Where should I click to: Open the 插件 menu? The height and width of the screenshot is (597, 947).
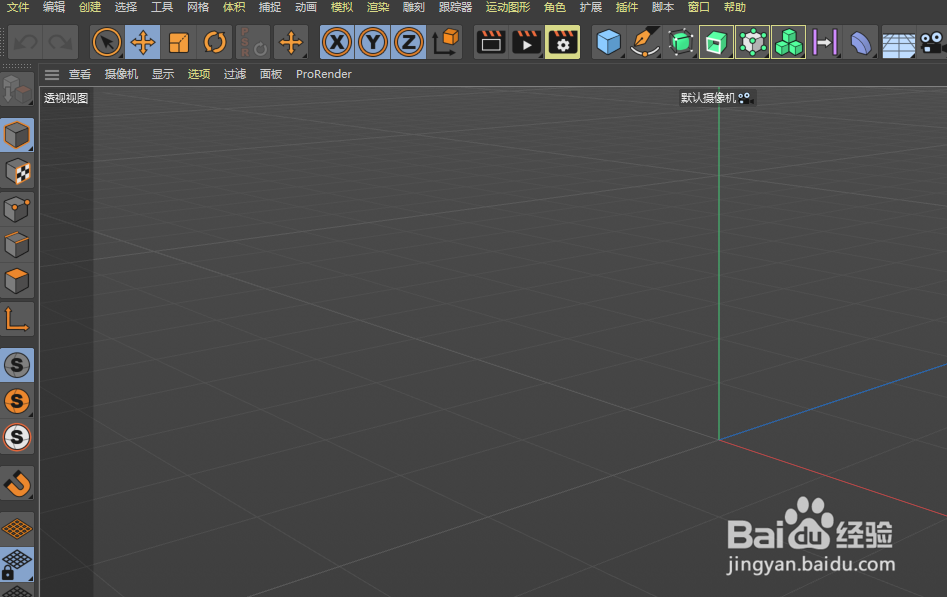626,7
